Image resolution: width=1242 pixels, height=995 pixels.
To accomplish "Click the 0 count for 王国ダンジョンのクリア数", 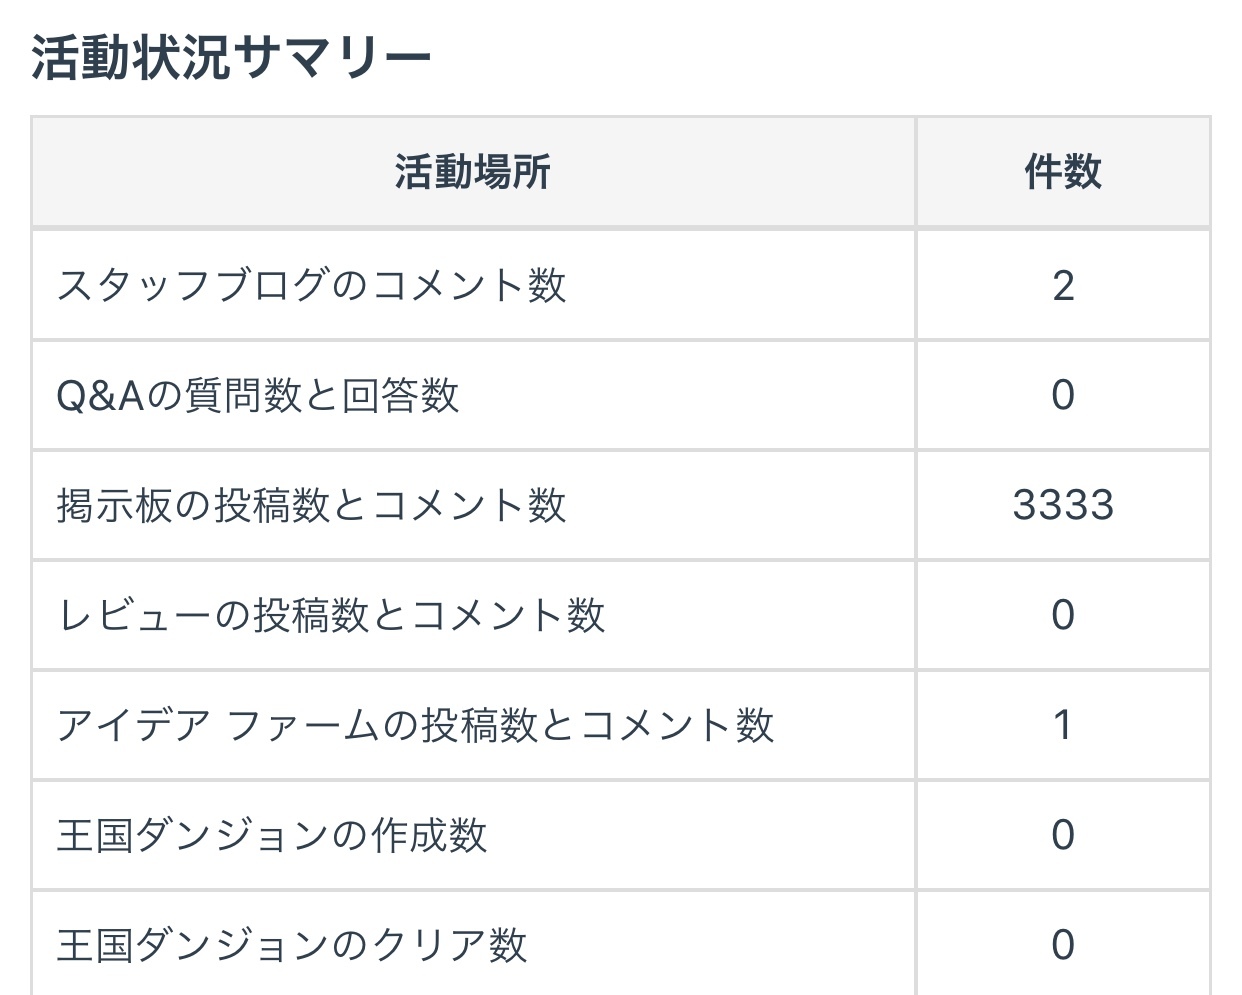I will pos(1063,945).
